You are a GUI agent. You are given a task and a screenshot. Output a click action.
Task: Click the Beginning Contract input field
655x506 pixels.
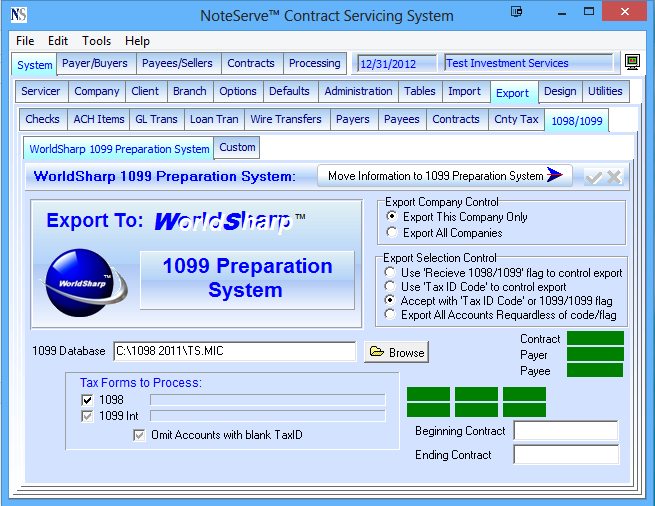coord(565,431)
